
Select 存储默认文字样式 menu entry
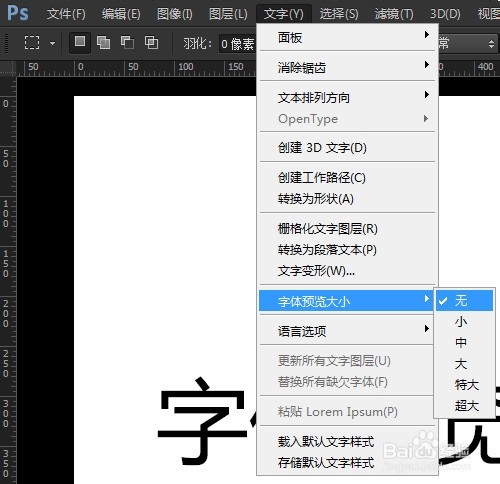(x=347, y=463)
